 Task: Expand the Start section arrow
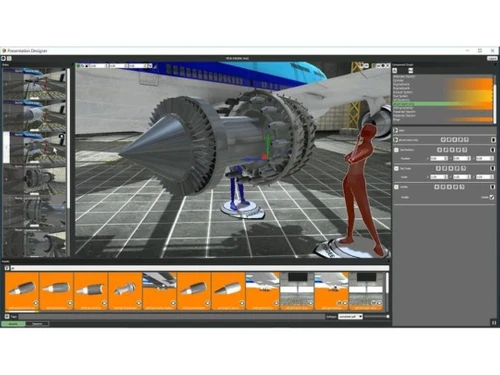(396, 130)
